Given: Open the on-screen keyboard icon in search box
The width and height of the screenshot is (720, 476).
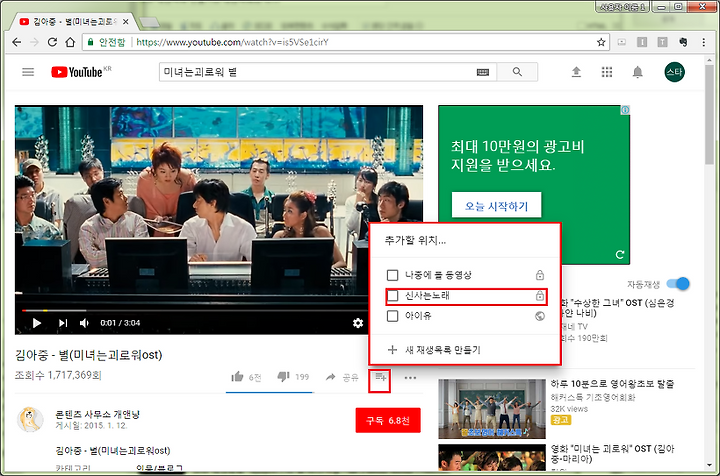Looking at the screenshot, I should coord(483,72).
